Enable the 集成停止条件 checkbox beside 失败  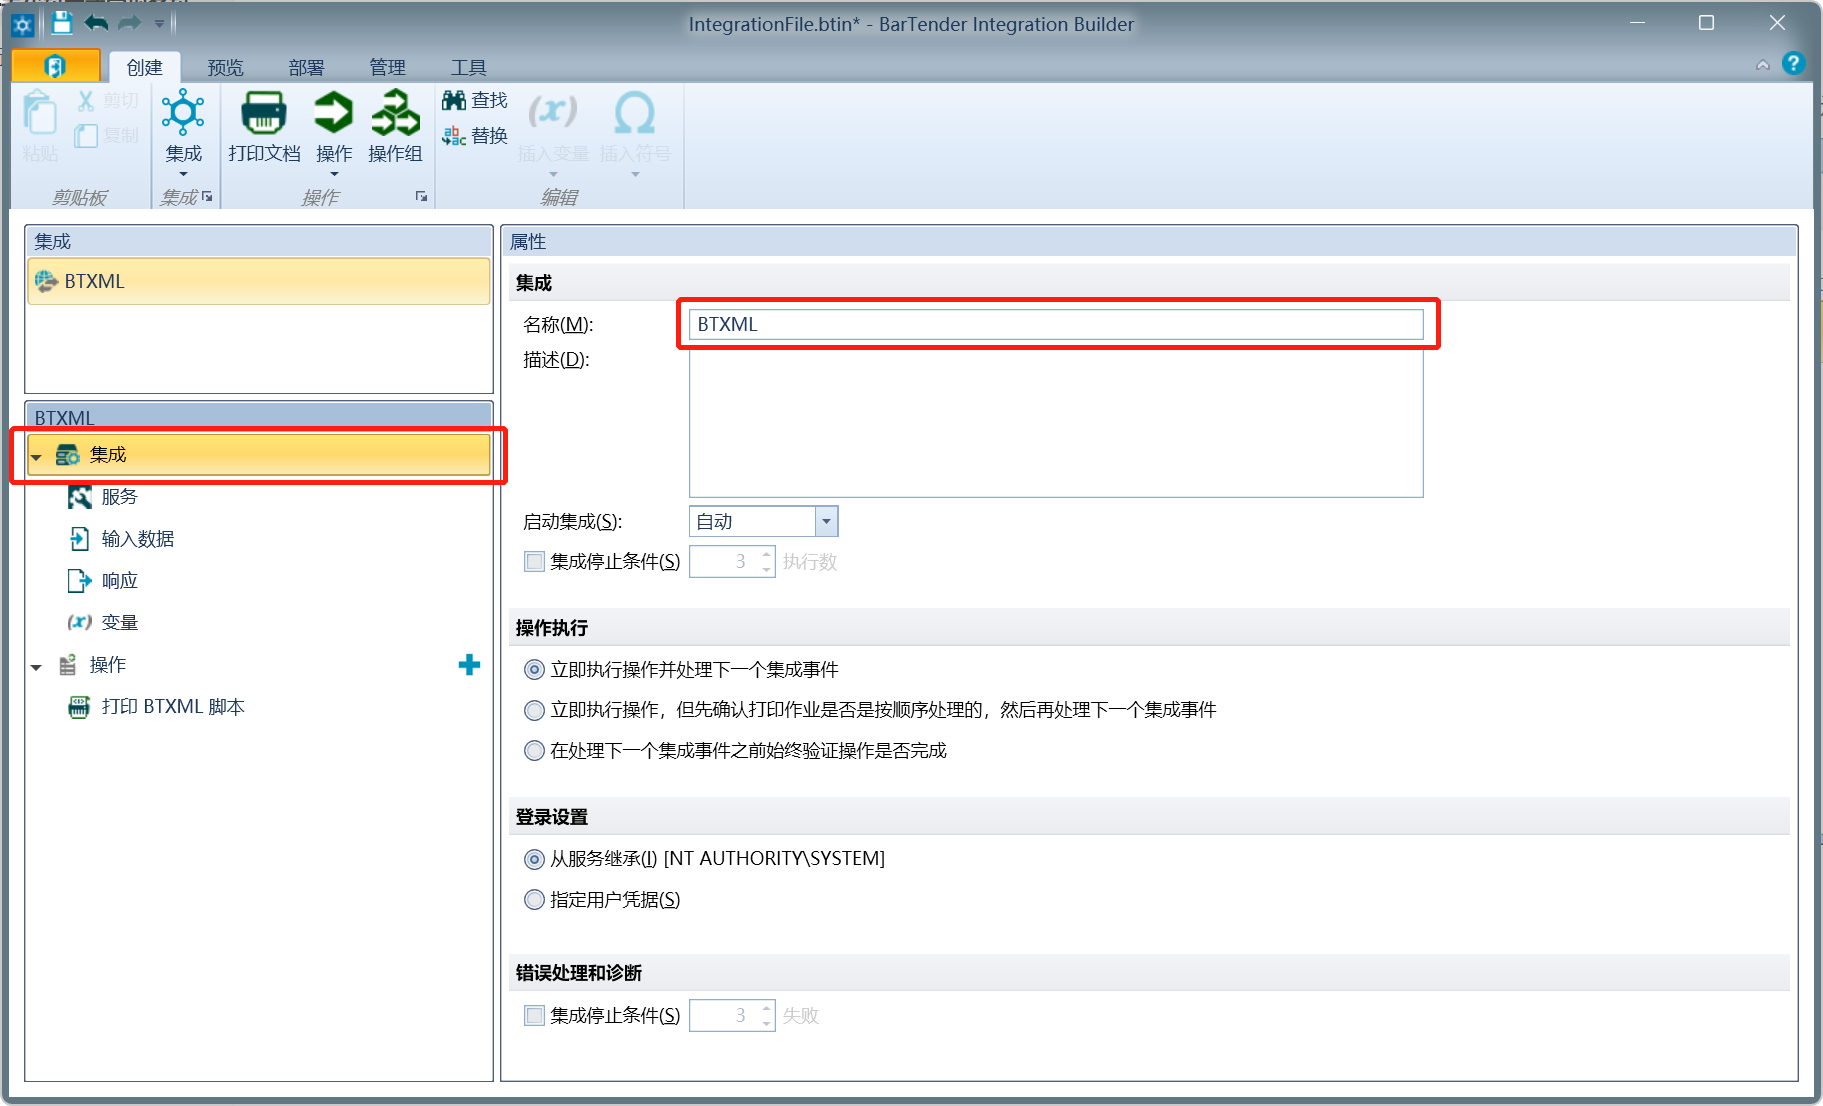535,1016
